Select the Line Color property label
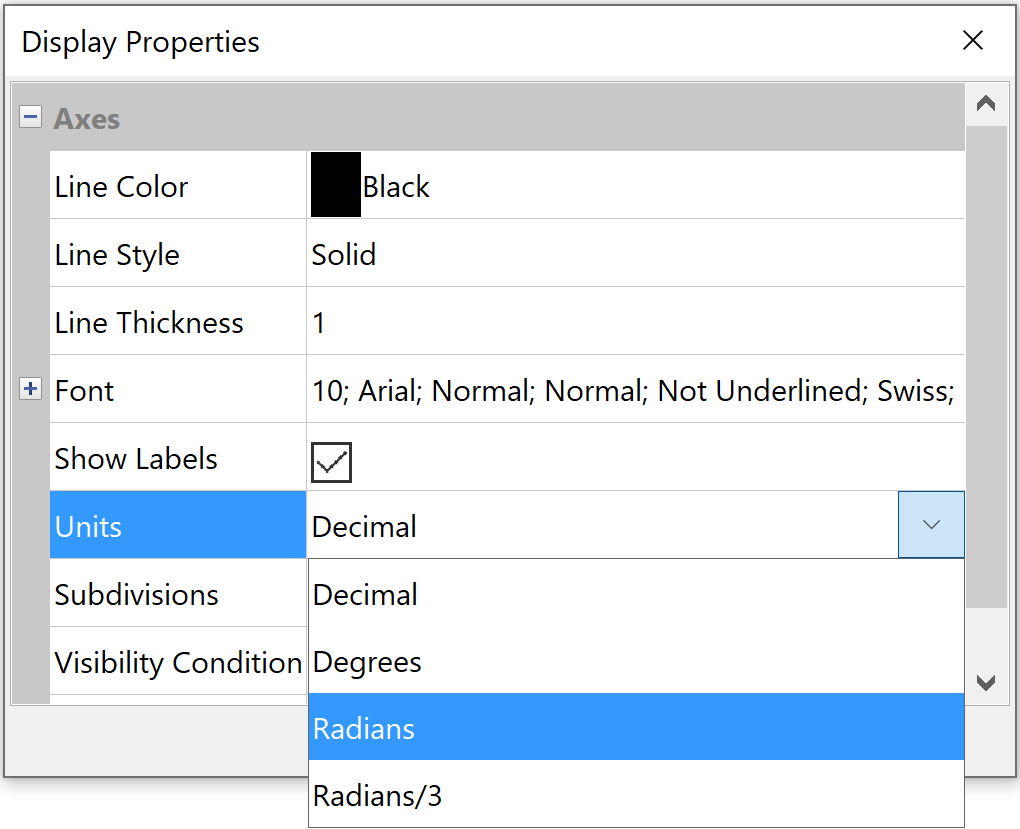Screen dimensions: 1020x829 pos(122,187)
